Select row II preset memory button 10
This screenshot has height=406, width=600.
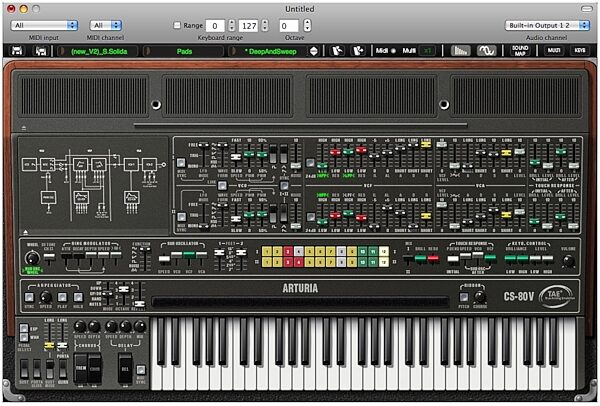(x=362, y=262)
